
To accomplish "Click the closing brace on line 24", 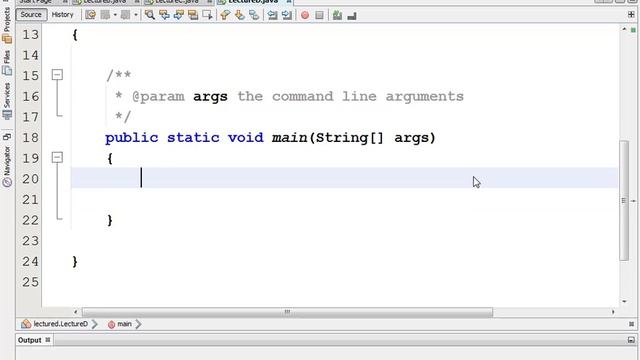I will pyautogui.click(x=75, y=262).
